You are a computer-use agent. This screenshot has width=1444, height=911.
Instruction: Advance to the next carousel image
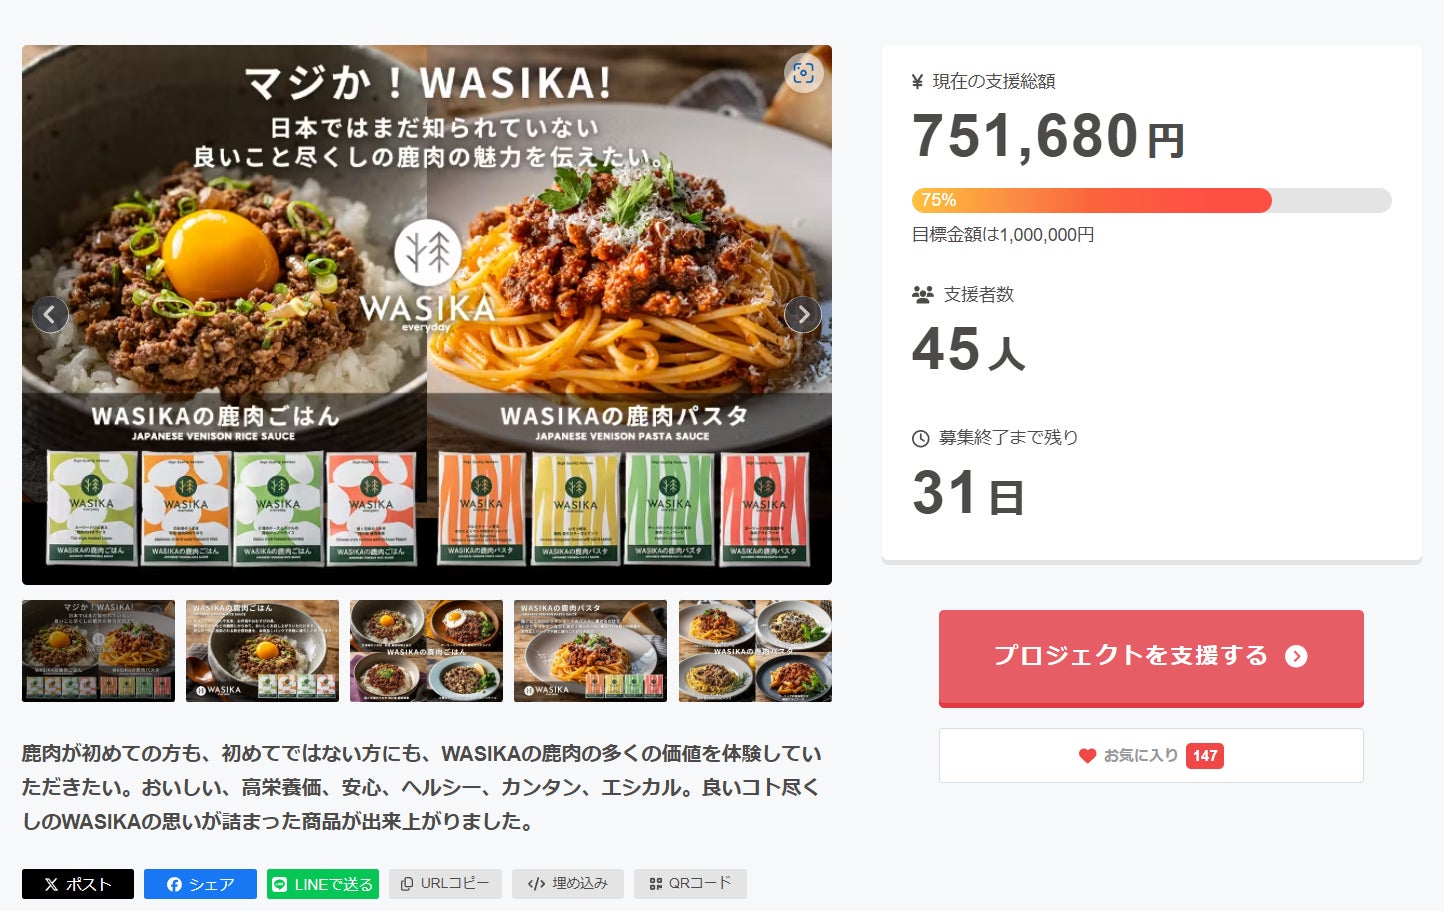click(803, 315)
